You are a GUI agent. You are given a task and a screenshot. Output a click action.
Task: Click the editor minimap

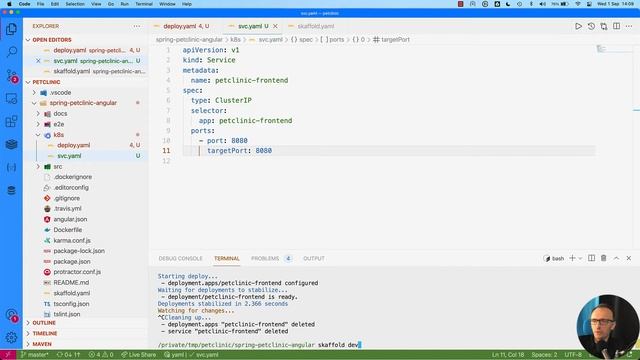(613, 49)
